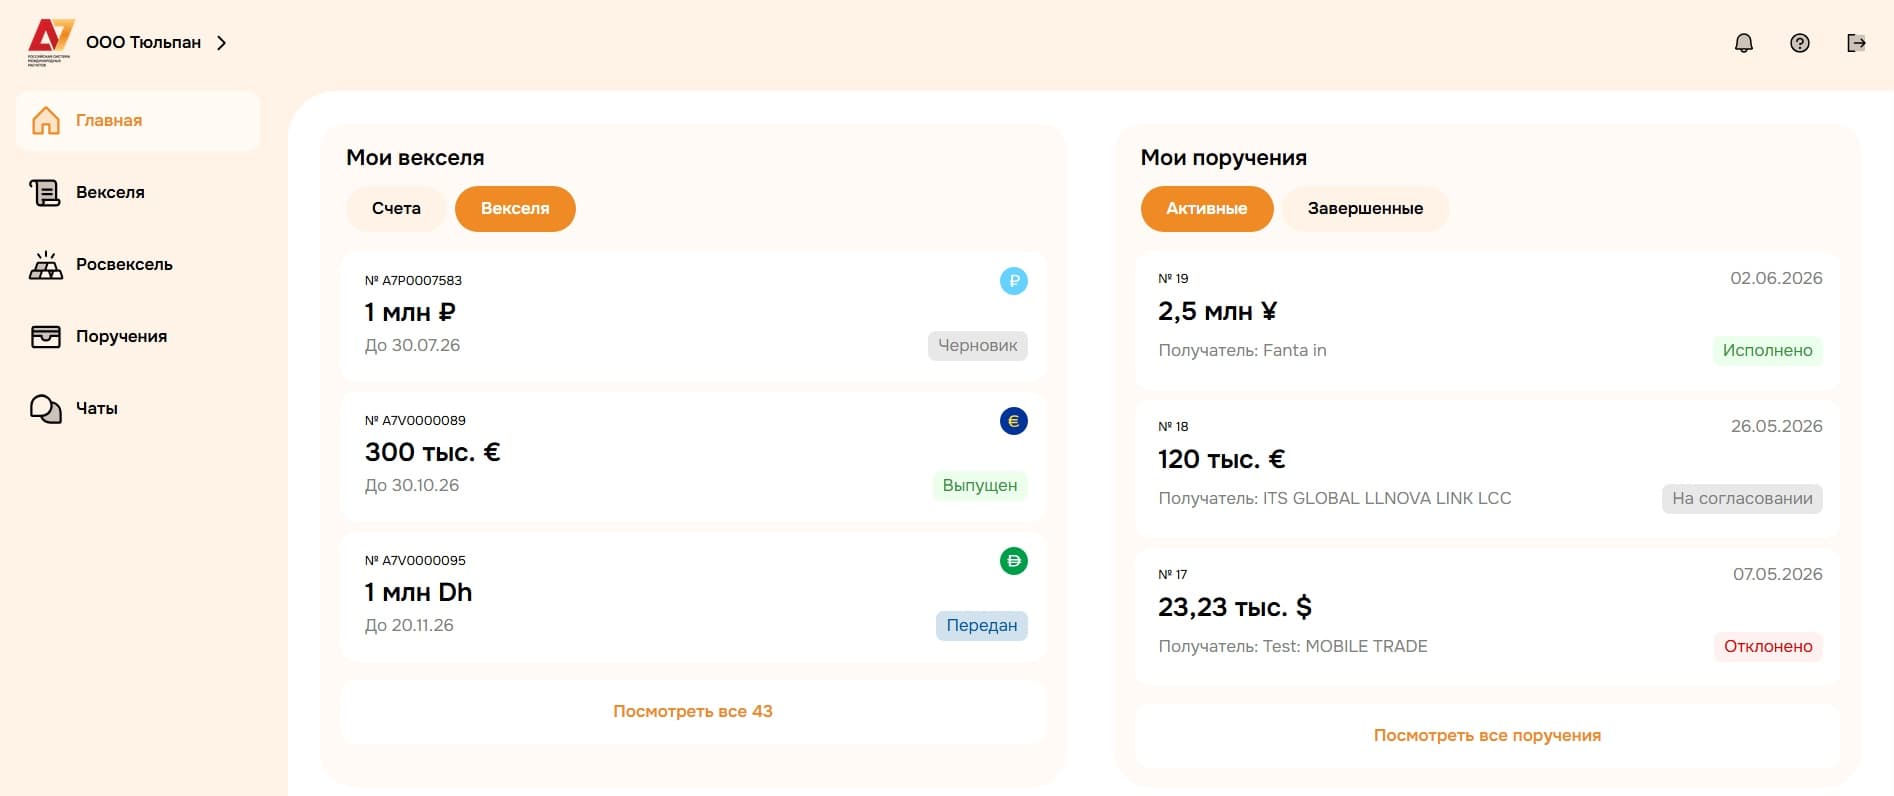Open Главная in the sidebar
The height and width of the screenshot is (796, 1894).
(138, 121)
